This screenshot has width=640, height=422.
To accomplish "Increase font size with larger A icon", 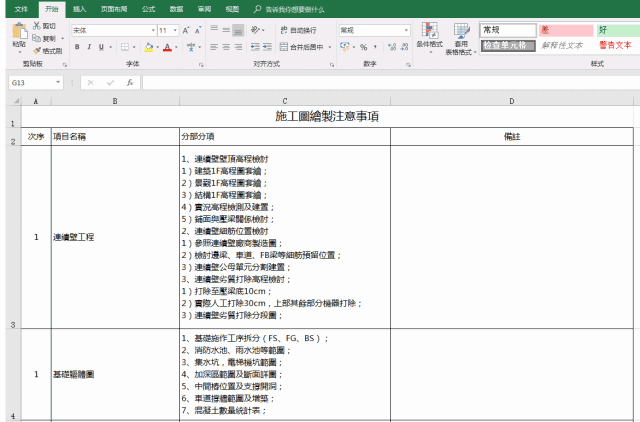I will point(186,30).
